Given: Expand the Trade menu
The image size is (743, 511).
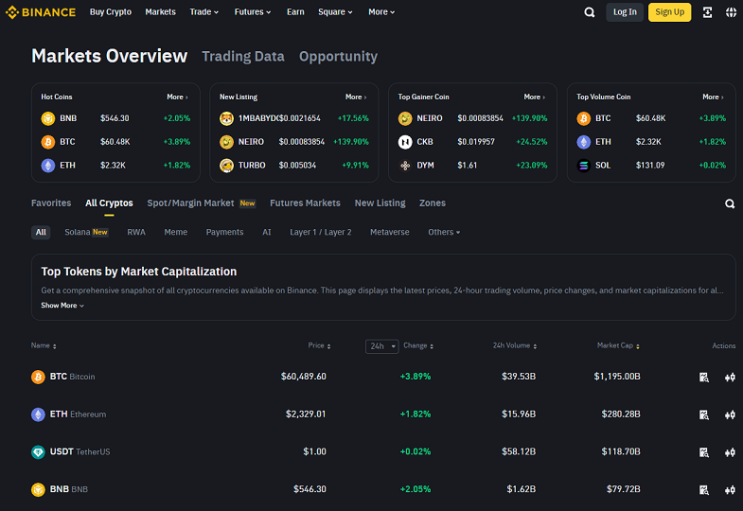Looking at the screenshot, I should pos(204,12).
